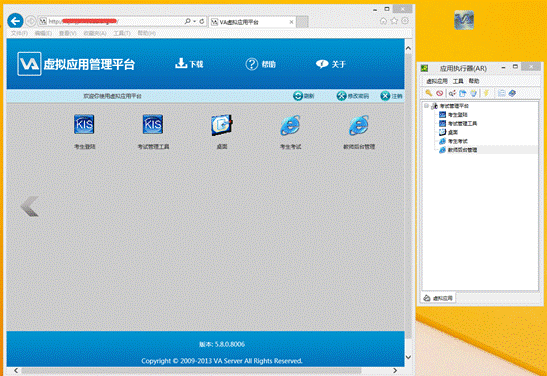Screen dimensions: 547x376
Task: Launch the 考试管理工具 KIS app icon
Action: 153,125
